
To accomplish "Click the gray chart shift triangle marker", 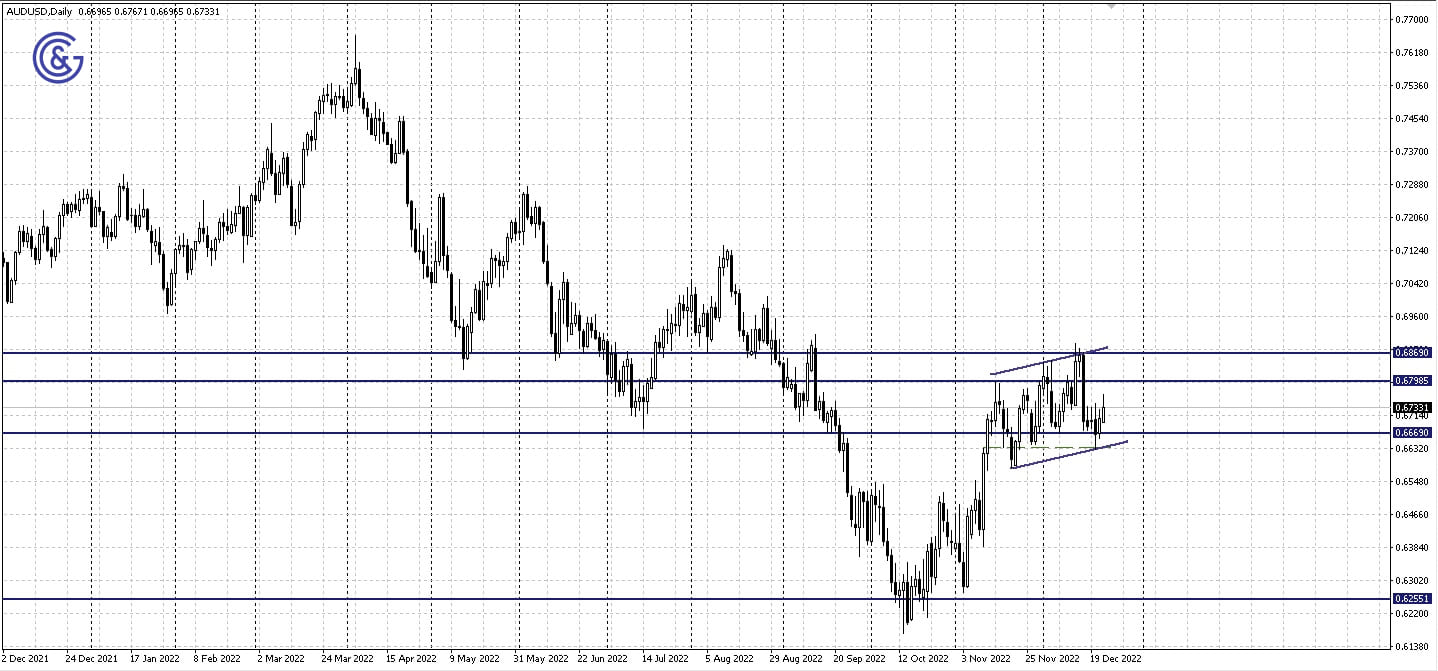I will [x=1110, y=6].
